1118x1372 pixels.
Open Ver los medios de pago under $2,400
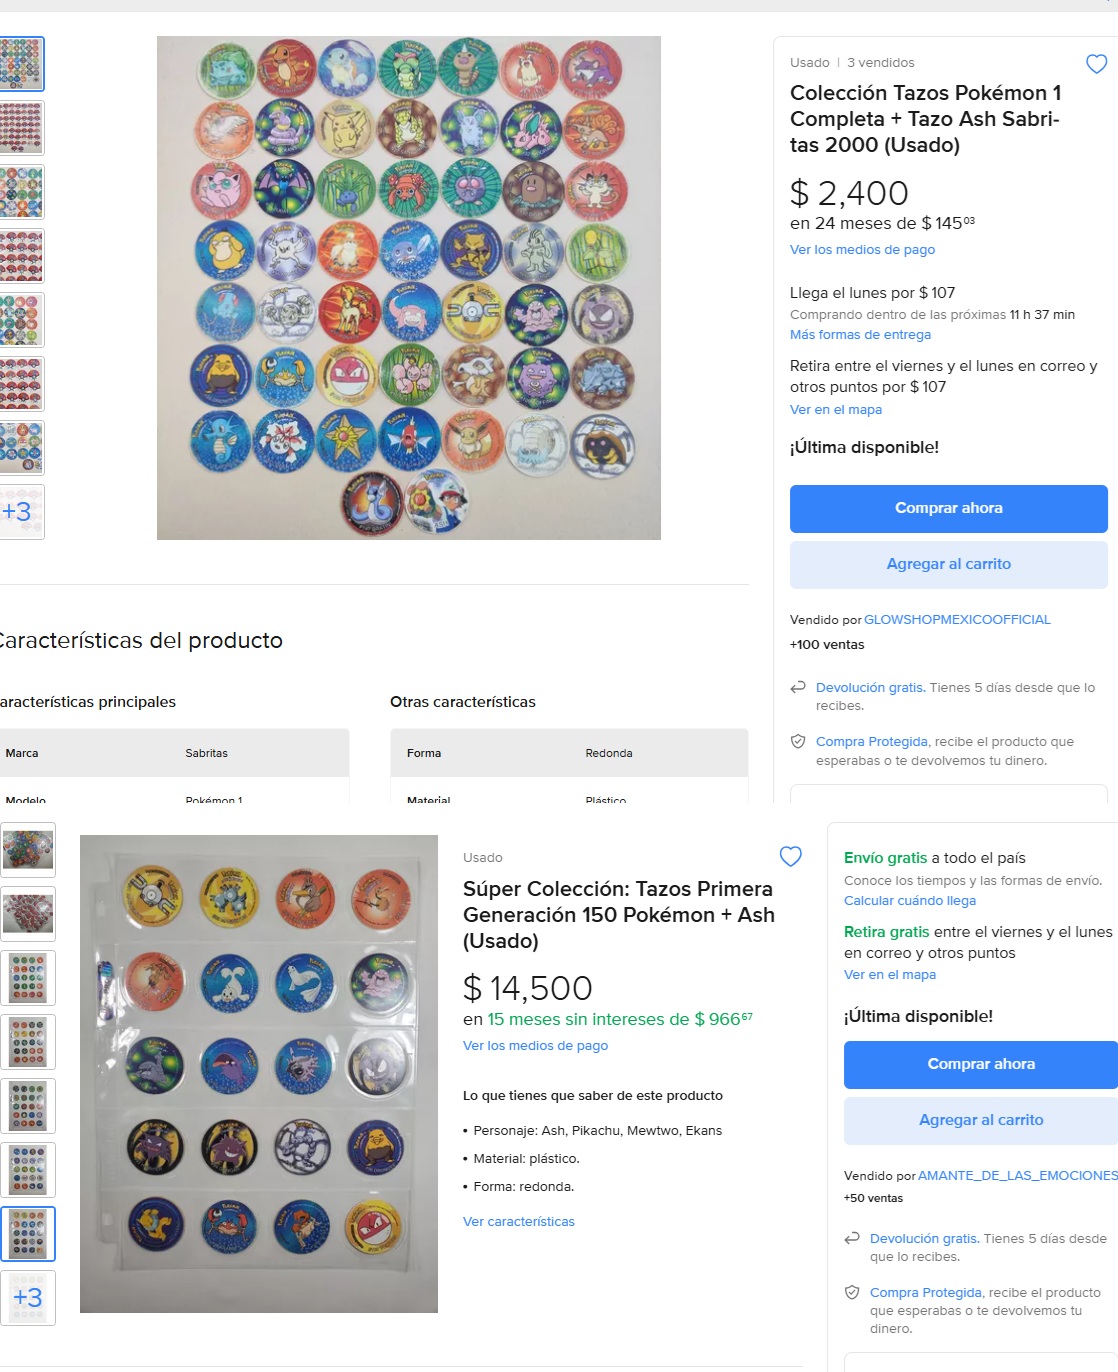tap(862, 250)
